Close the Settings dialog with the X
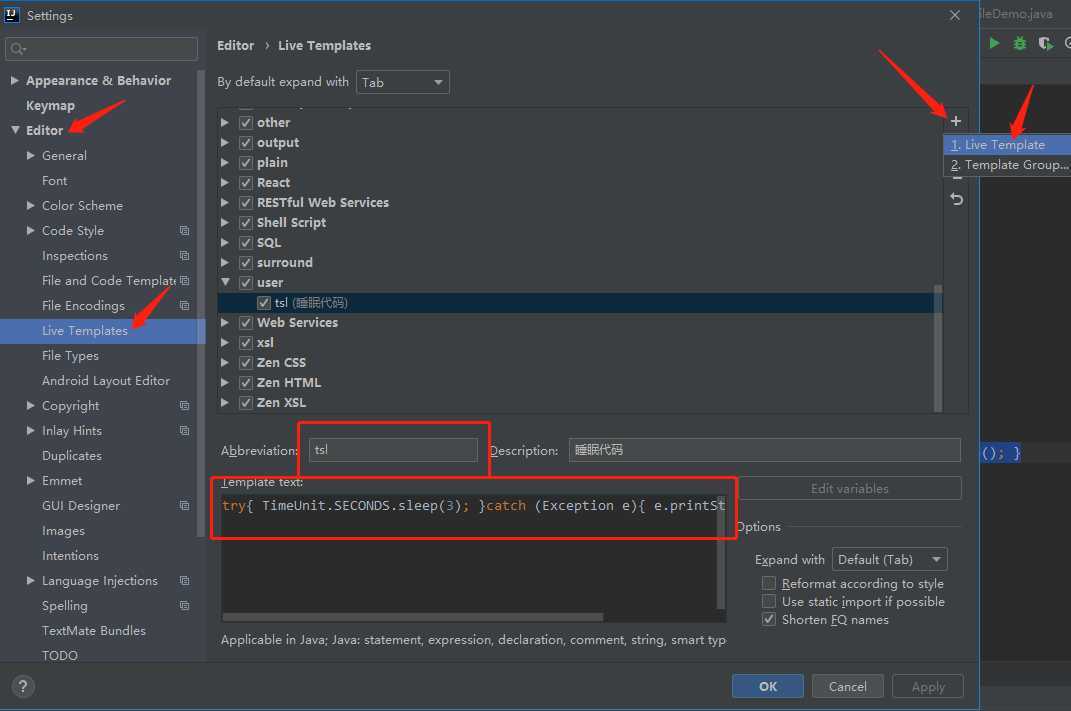This screenshot has height=711, width=1071. (955, 15)
